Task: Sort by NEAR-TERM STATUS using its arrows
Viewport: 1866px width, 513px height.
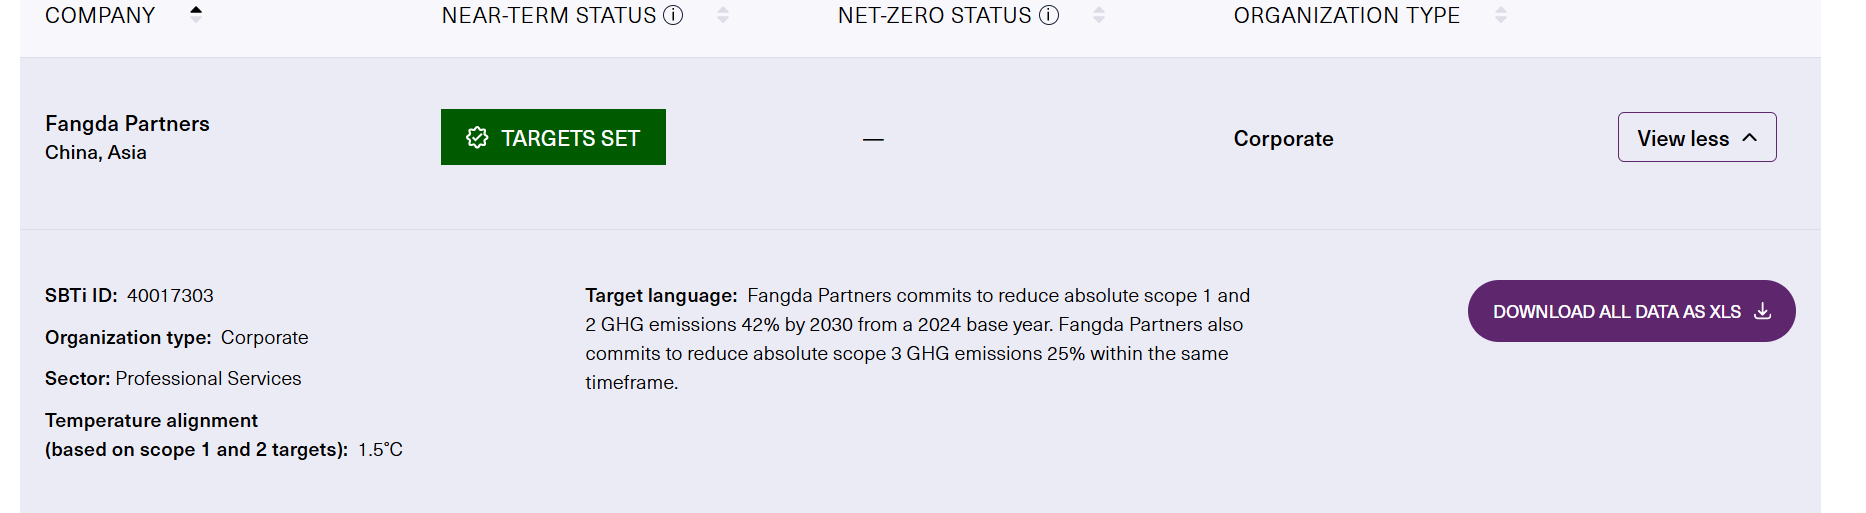Action: pyautogui.click(x=723, y=15)
